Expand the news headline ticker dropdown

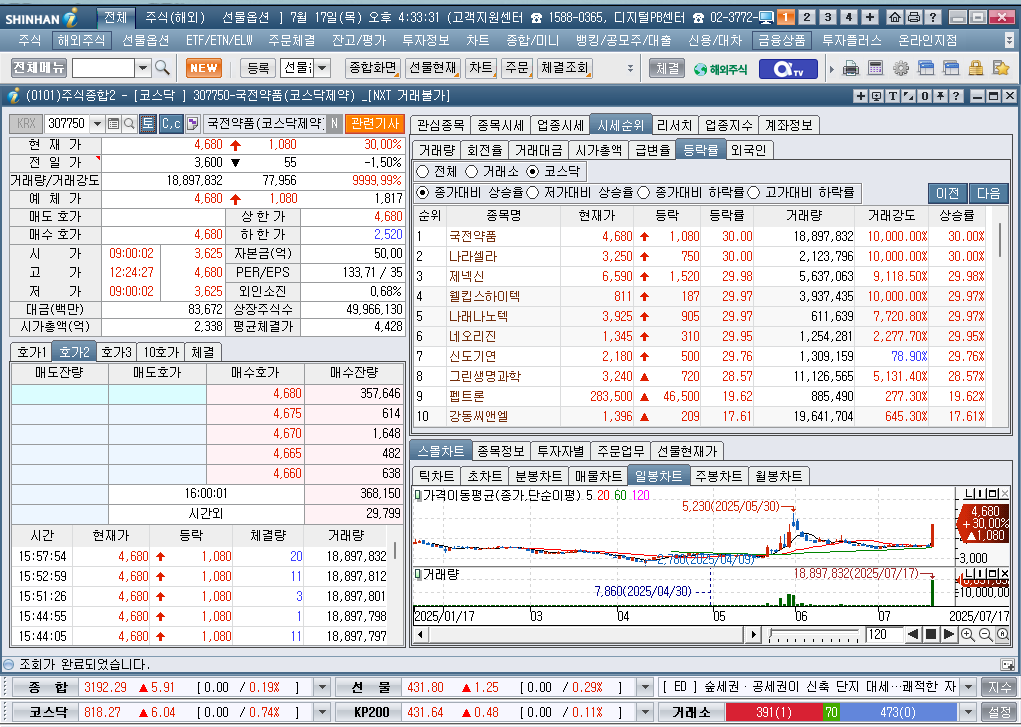pyautogui.click(x=968, y=687)
